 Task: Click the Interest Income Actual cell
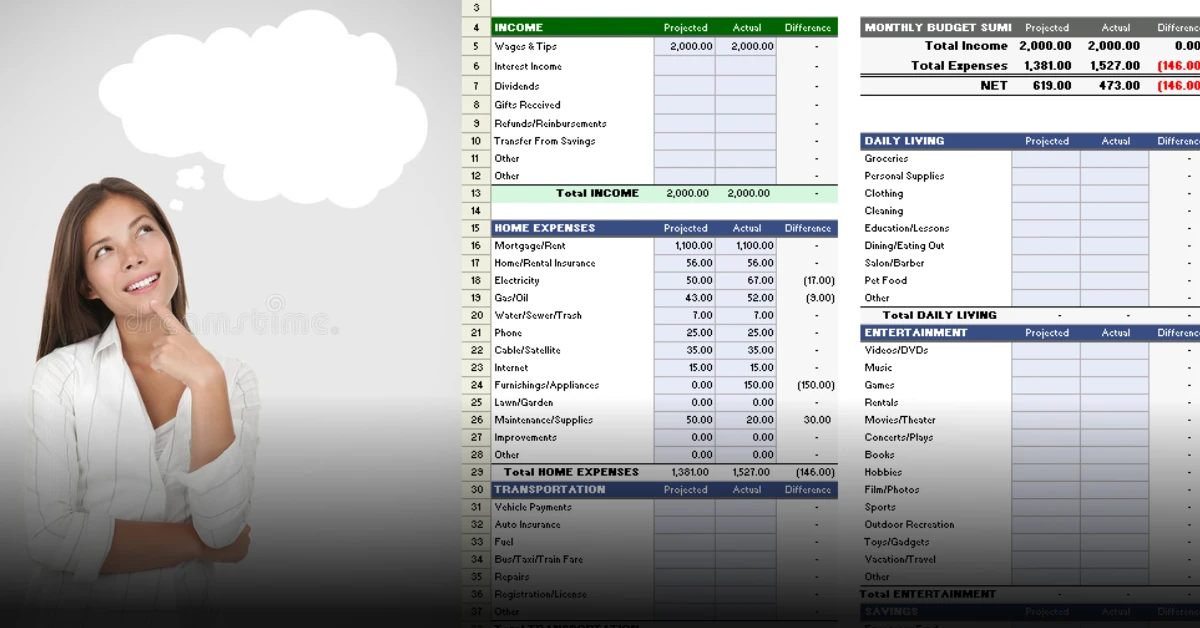click(x=746, y=64)
